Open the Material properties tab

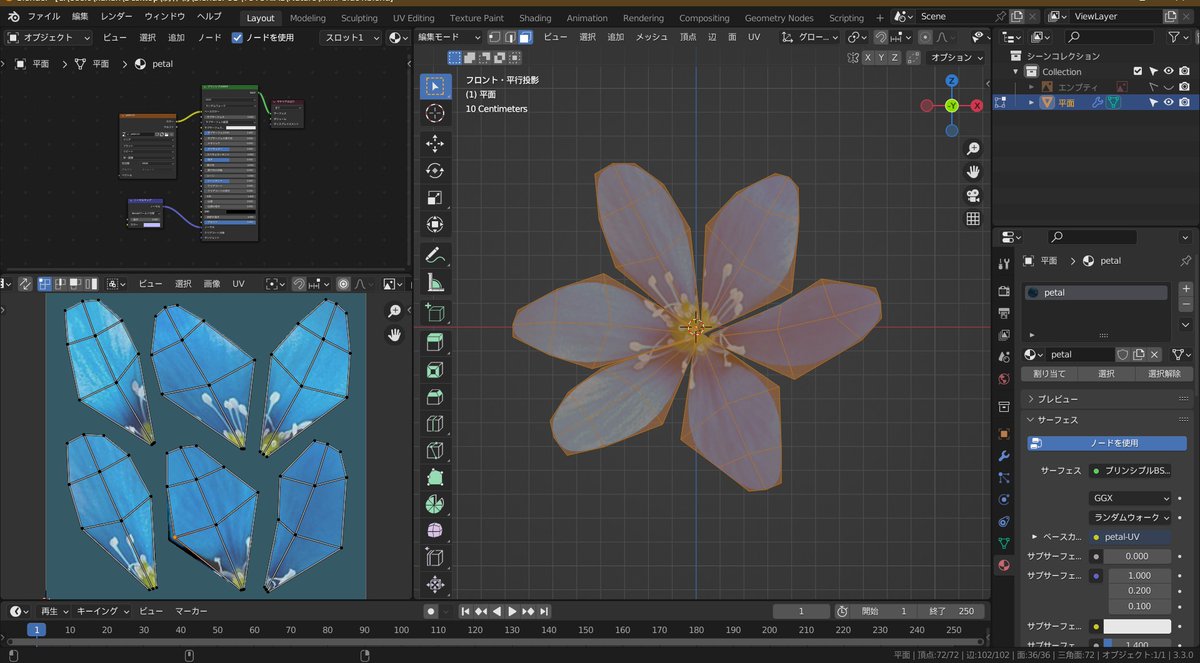pos(1004,565)
